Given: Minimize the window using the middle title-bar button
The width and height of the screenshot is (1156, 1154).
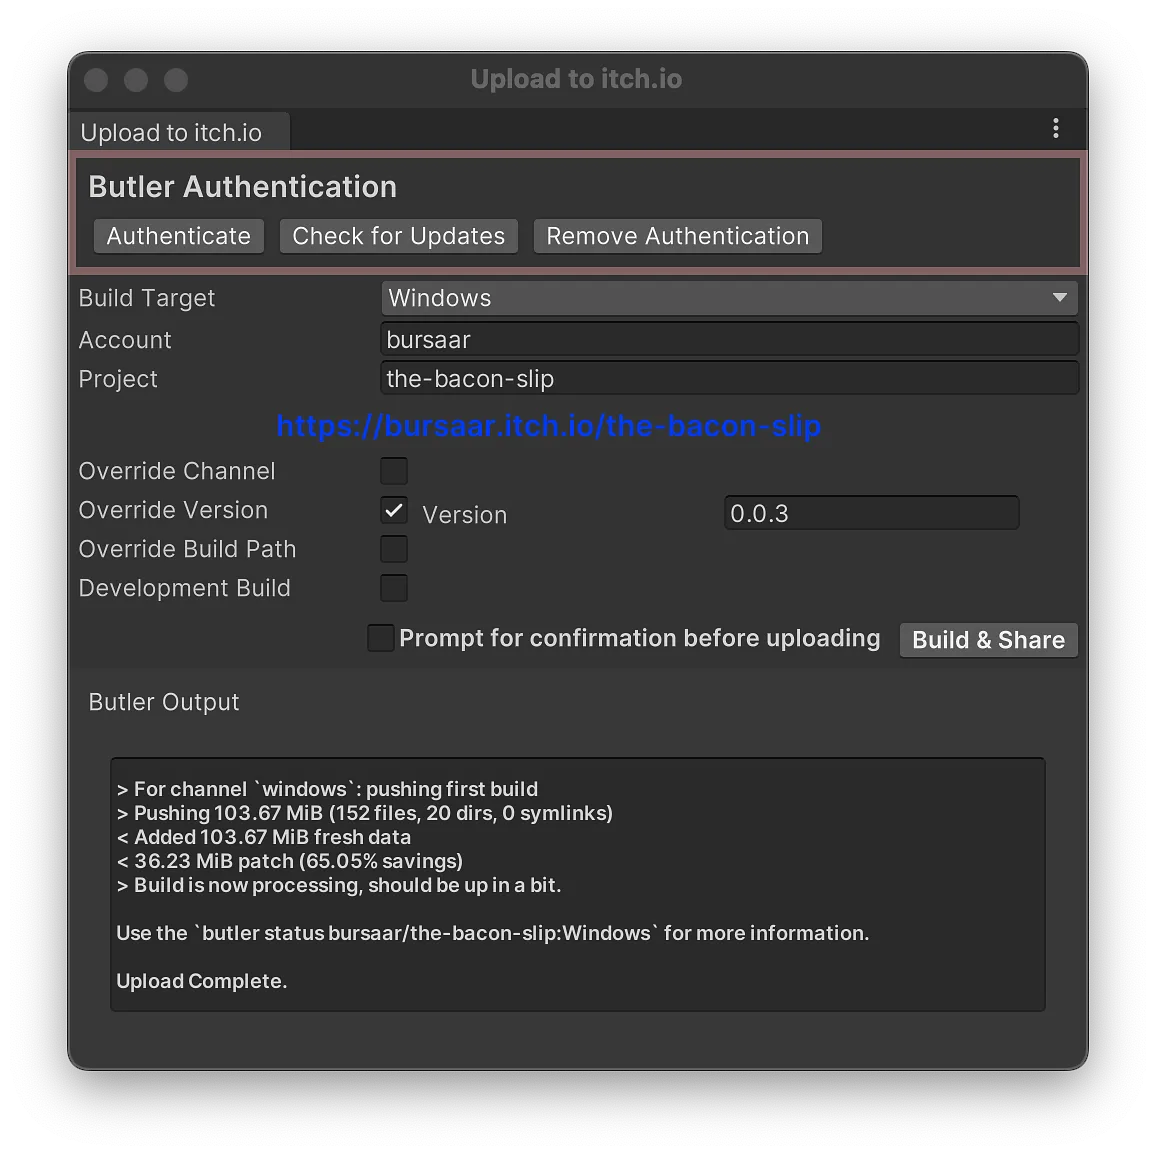Looking at the screenshot, I should pos(136,80).
